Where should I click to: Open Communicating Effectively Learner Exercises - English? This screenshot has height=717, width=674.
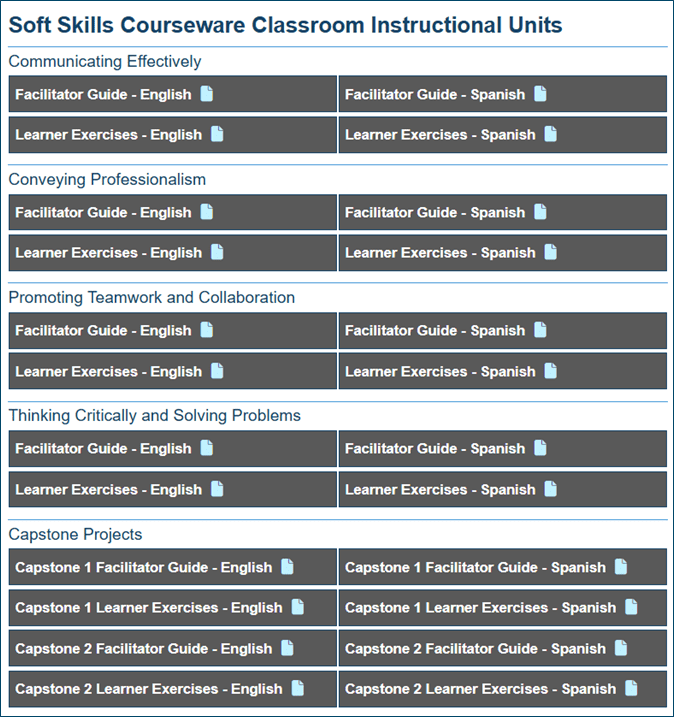(x=108, y=135)
